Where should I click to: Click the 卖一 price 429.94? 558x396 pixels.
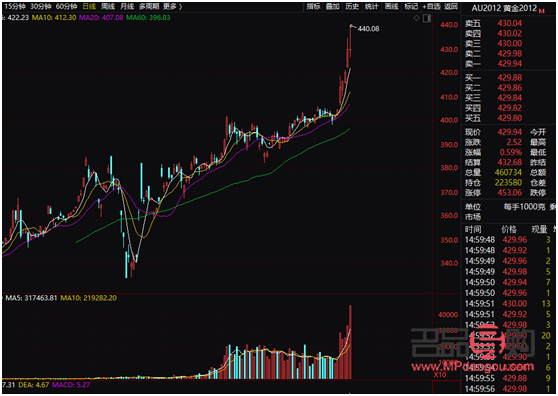pos(510,64)
